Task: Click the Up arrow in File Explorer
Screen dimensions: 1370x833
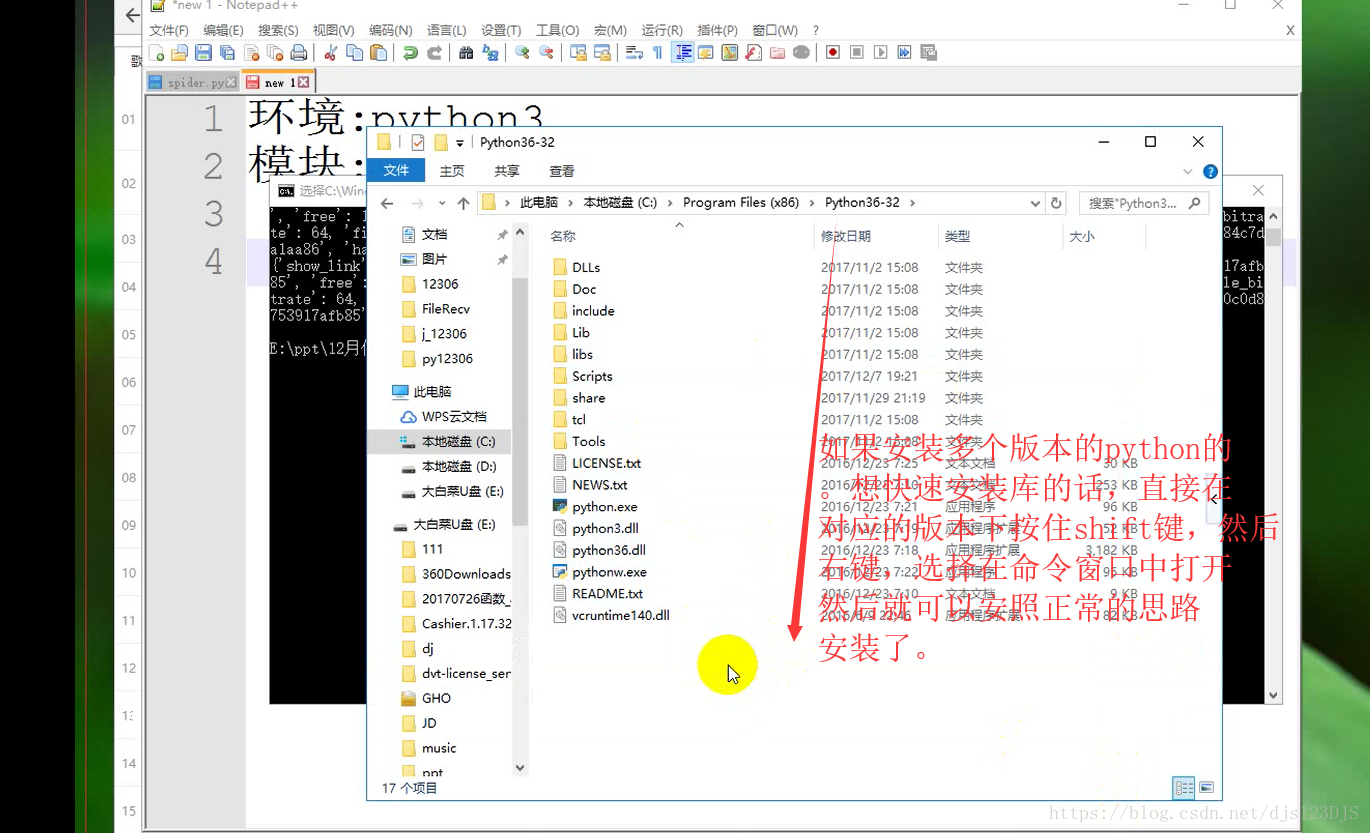Action: (463, 203)
